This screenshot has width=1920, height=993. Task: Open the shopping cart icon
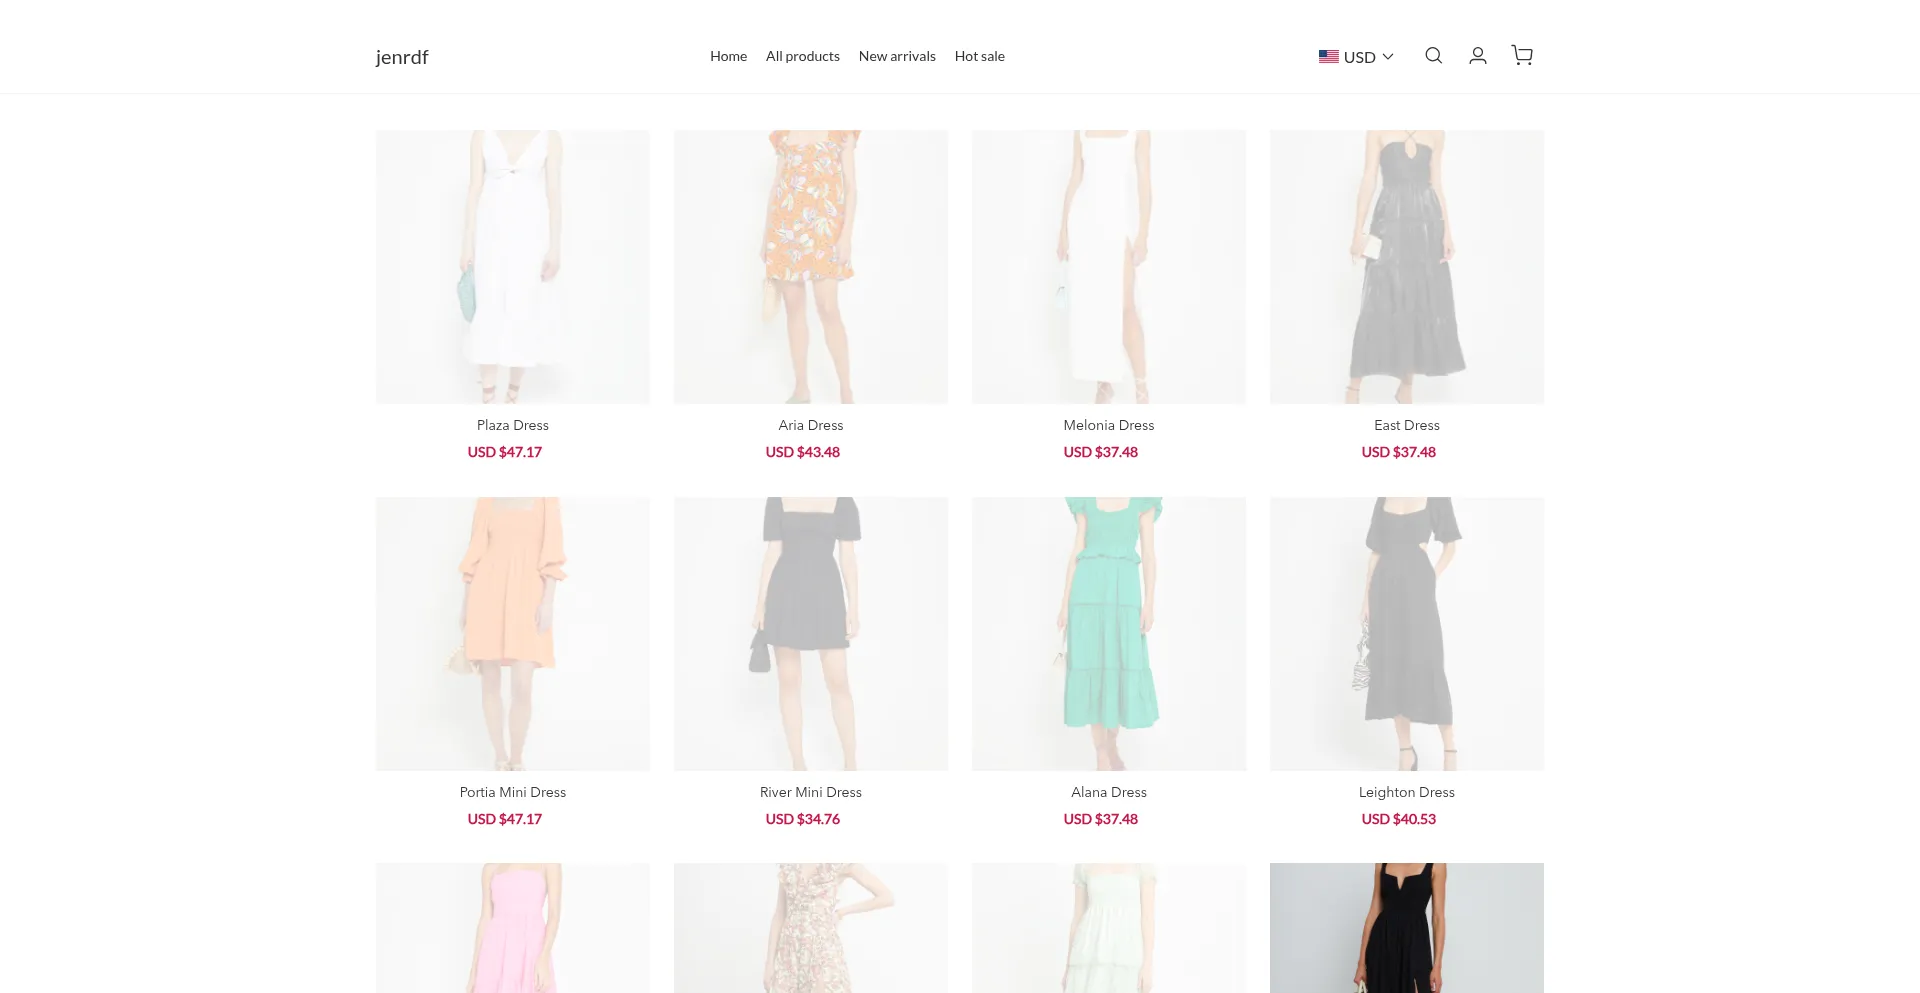tap(1522, 56)
